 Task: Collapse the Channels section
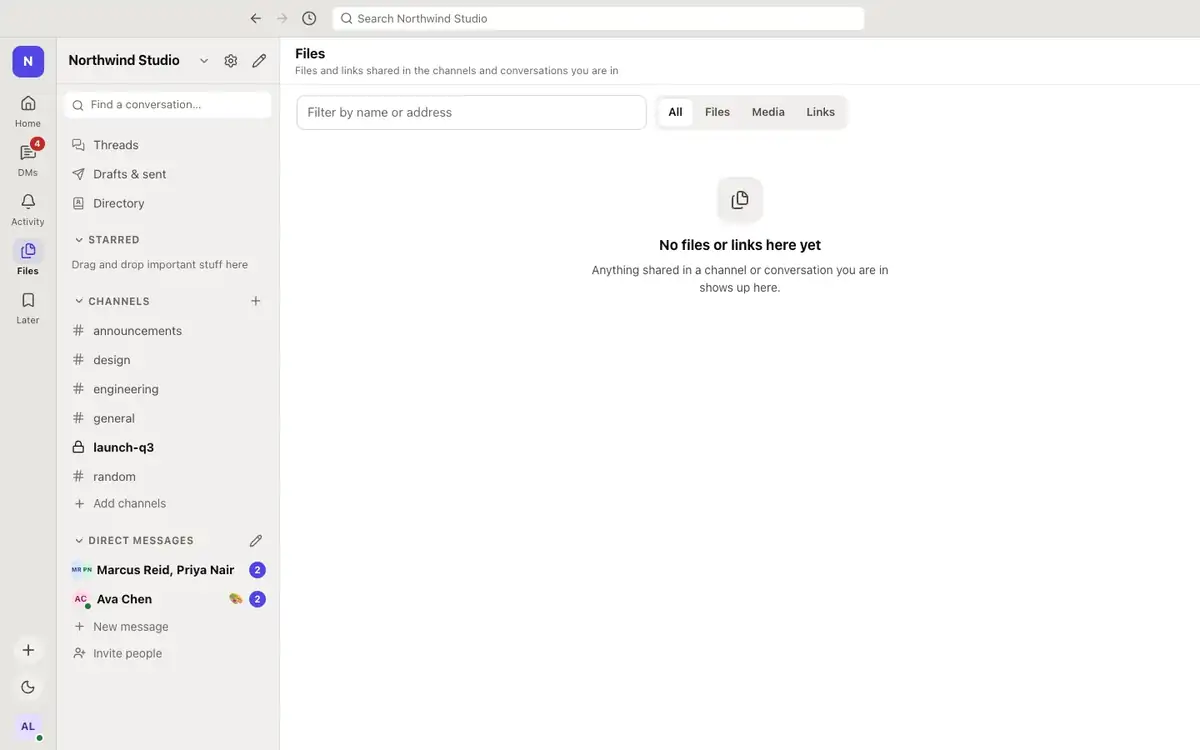coord(112,301)
